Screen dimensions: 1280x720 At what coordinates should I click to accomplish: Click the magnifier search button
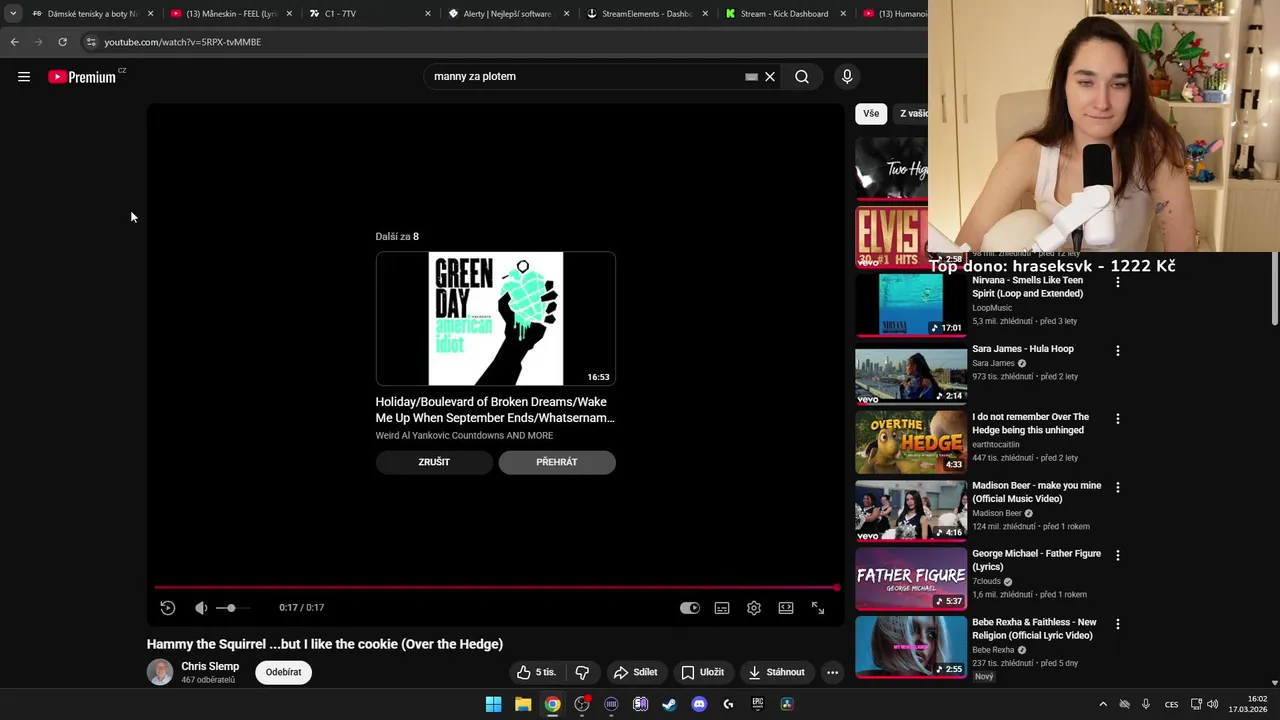coord(802,77)
